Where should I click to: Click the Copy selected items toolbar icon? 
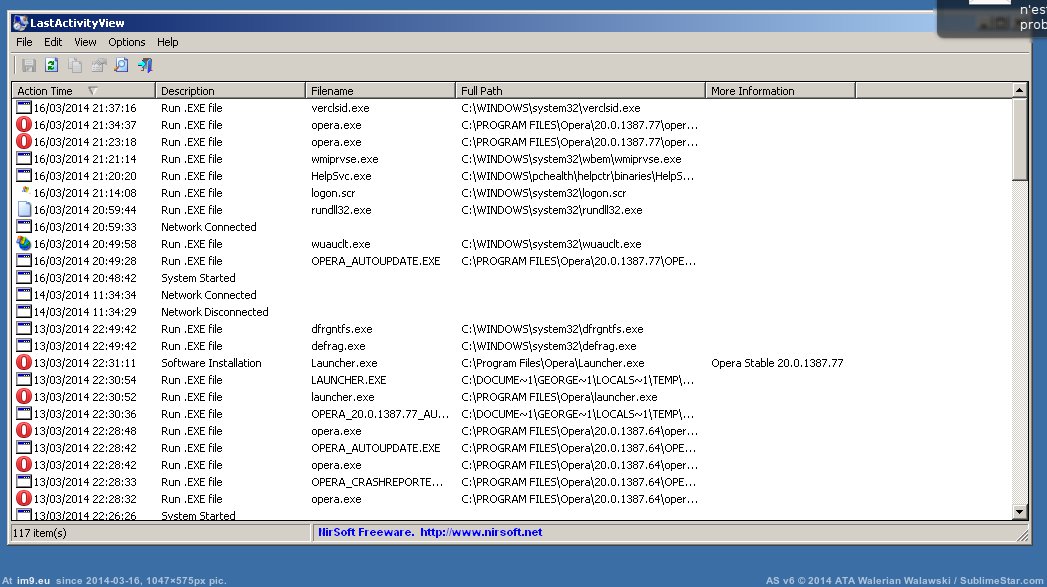click(x=75, y=66)
